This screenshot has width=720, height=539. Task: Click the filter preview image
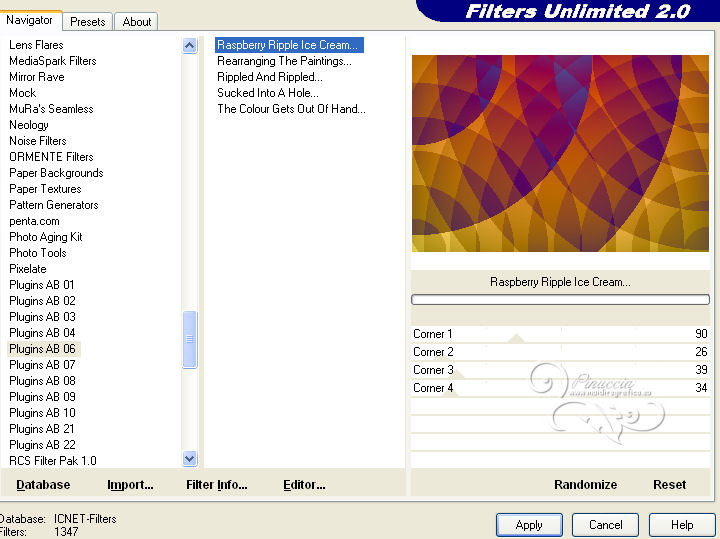click(560, 153)
